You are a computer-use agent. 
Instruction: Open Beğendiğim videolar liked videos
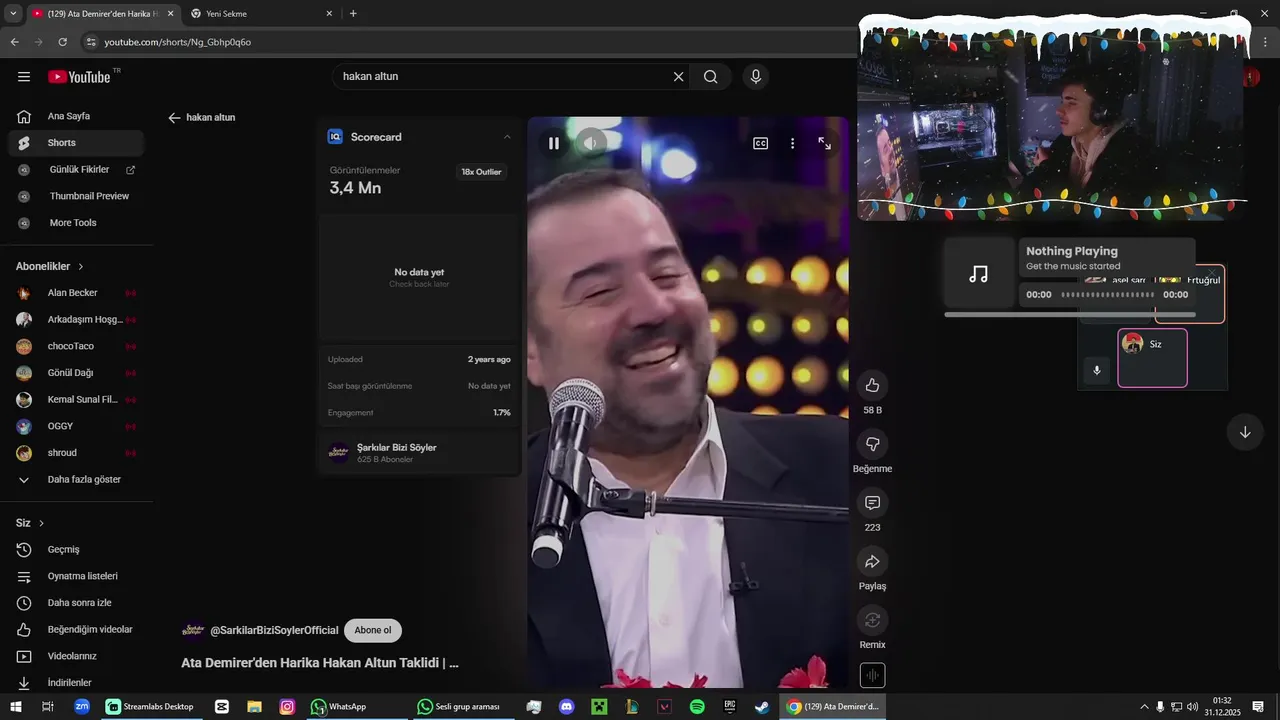pos(76,630)
